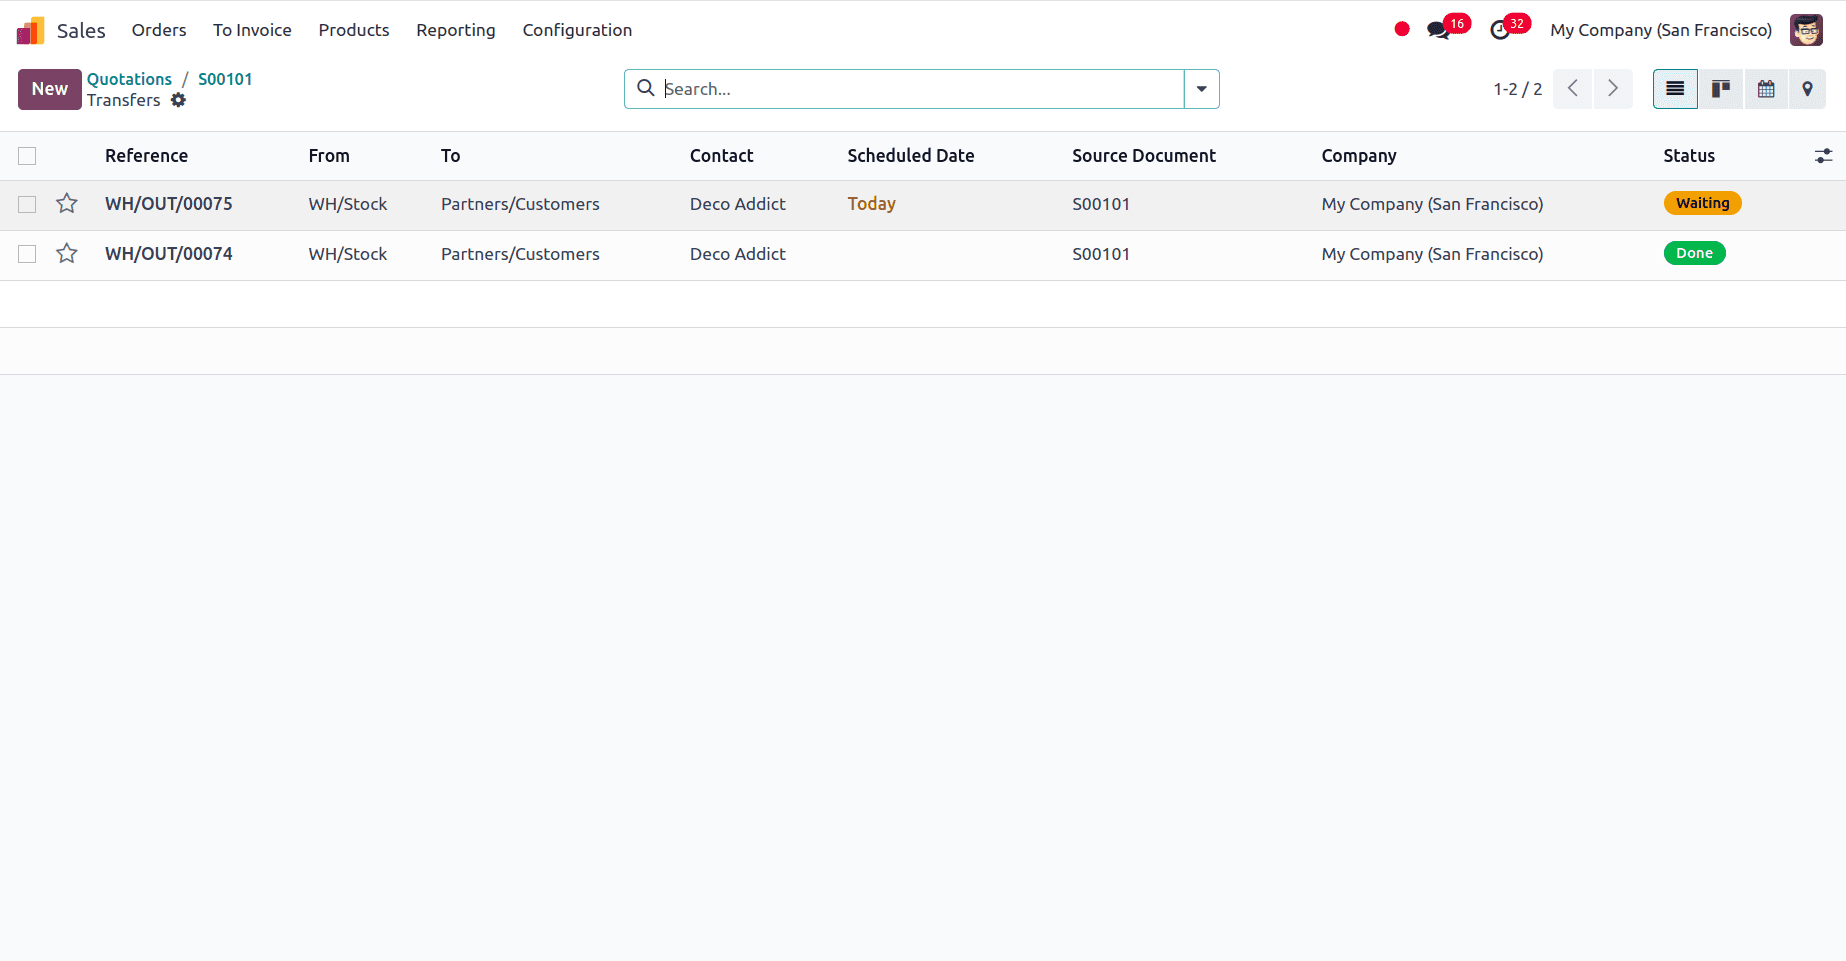Open the Sales app home icon
Image resolution: width=1846 pixels, height=961 pixels.
click(x=31, y=30)
